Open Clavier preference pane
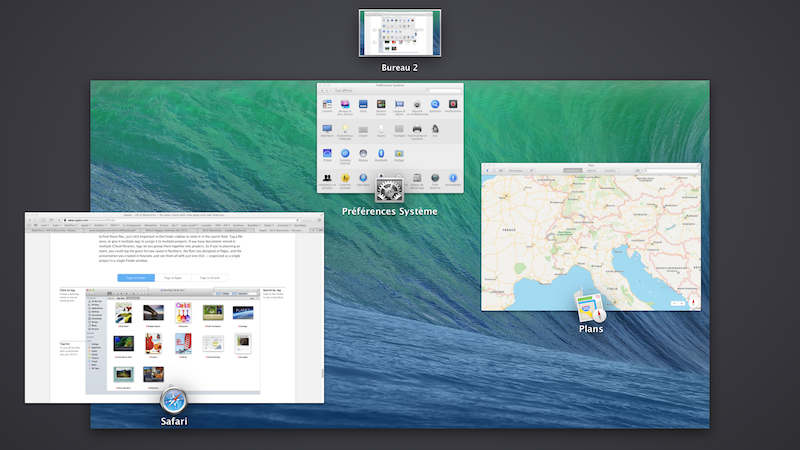The height and width of the screenshot is (450, 800). tap(363, 131)
